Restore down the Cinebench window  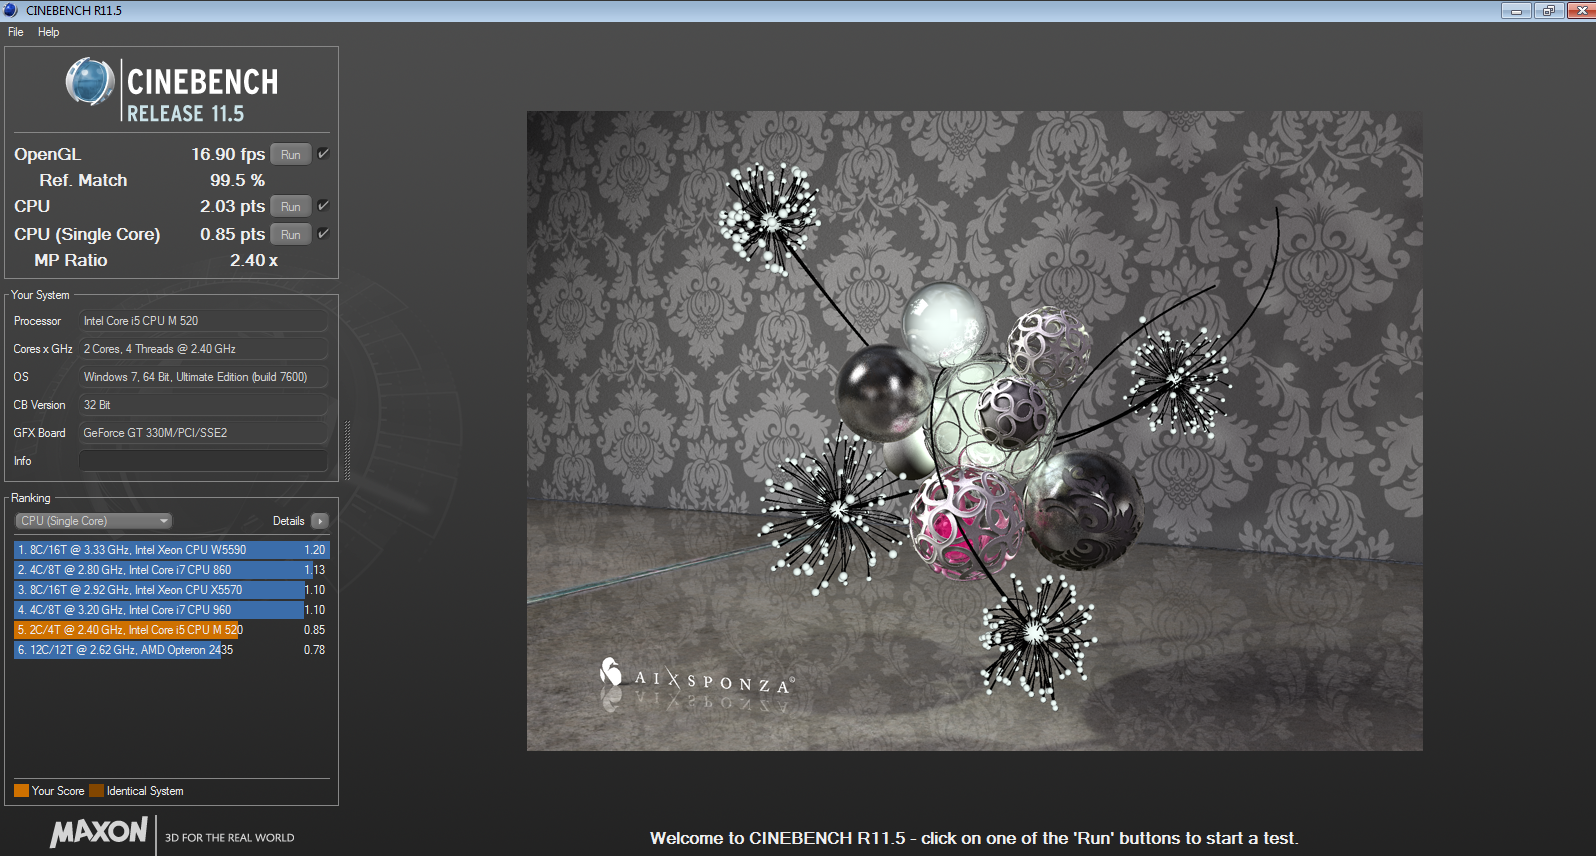(1549, 10)
